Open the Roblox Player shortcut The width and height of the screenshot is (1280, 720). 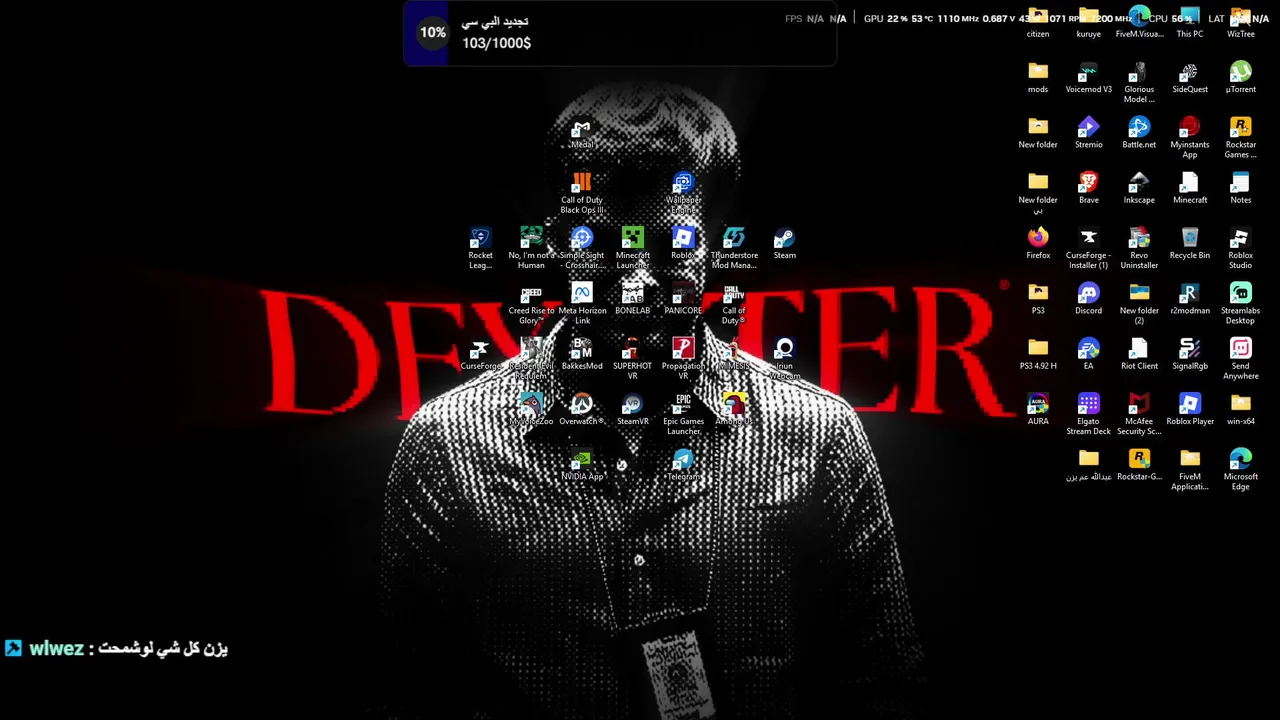(1190, 408)
